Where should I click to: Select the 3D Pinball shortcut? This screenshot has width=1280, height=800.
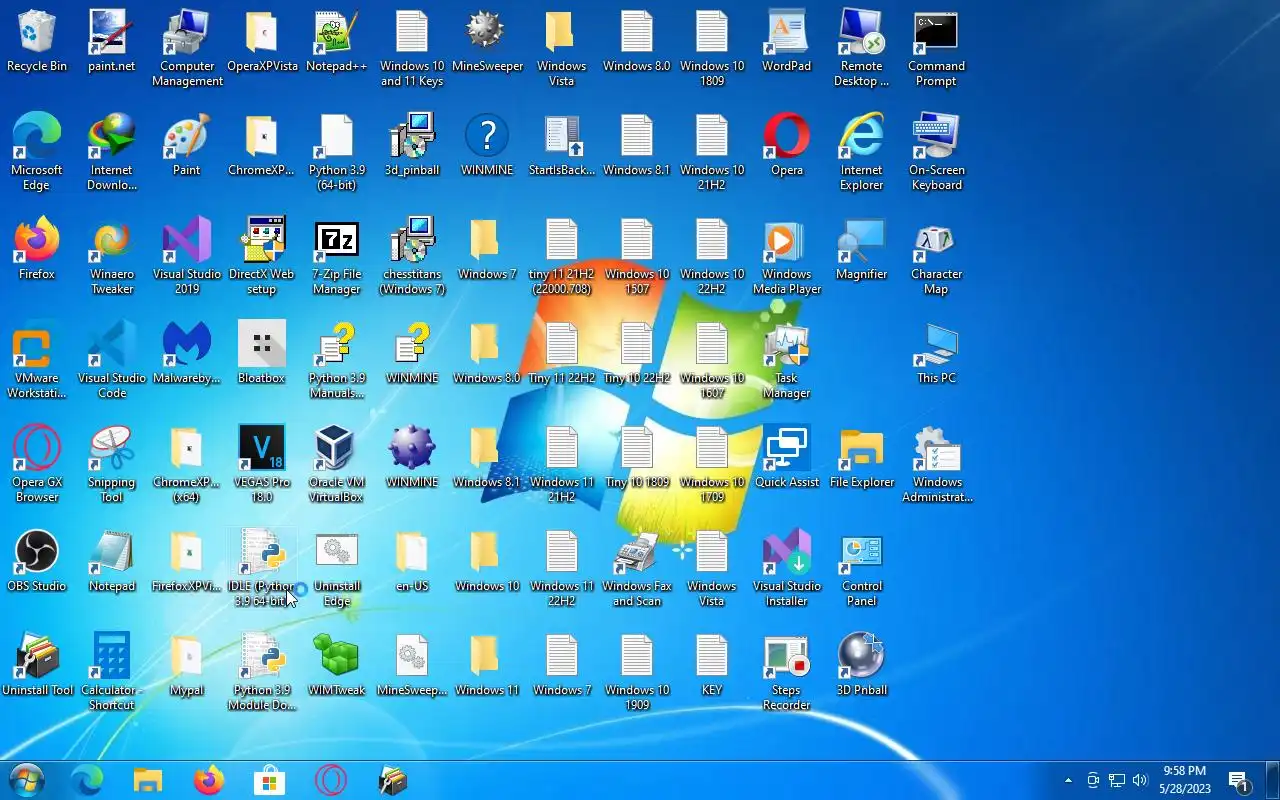coord(862,666)
